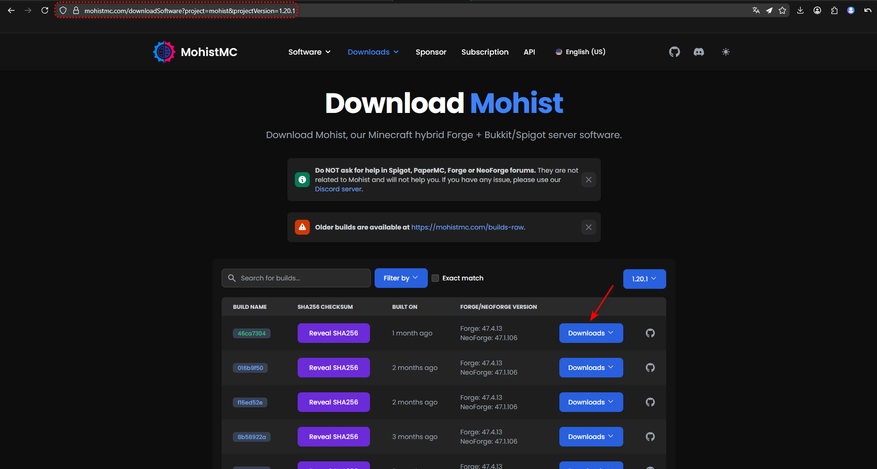Open Downloads dropdown for build 016b9f50

(591, 368)
